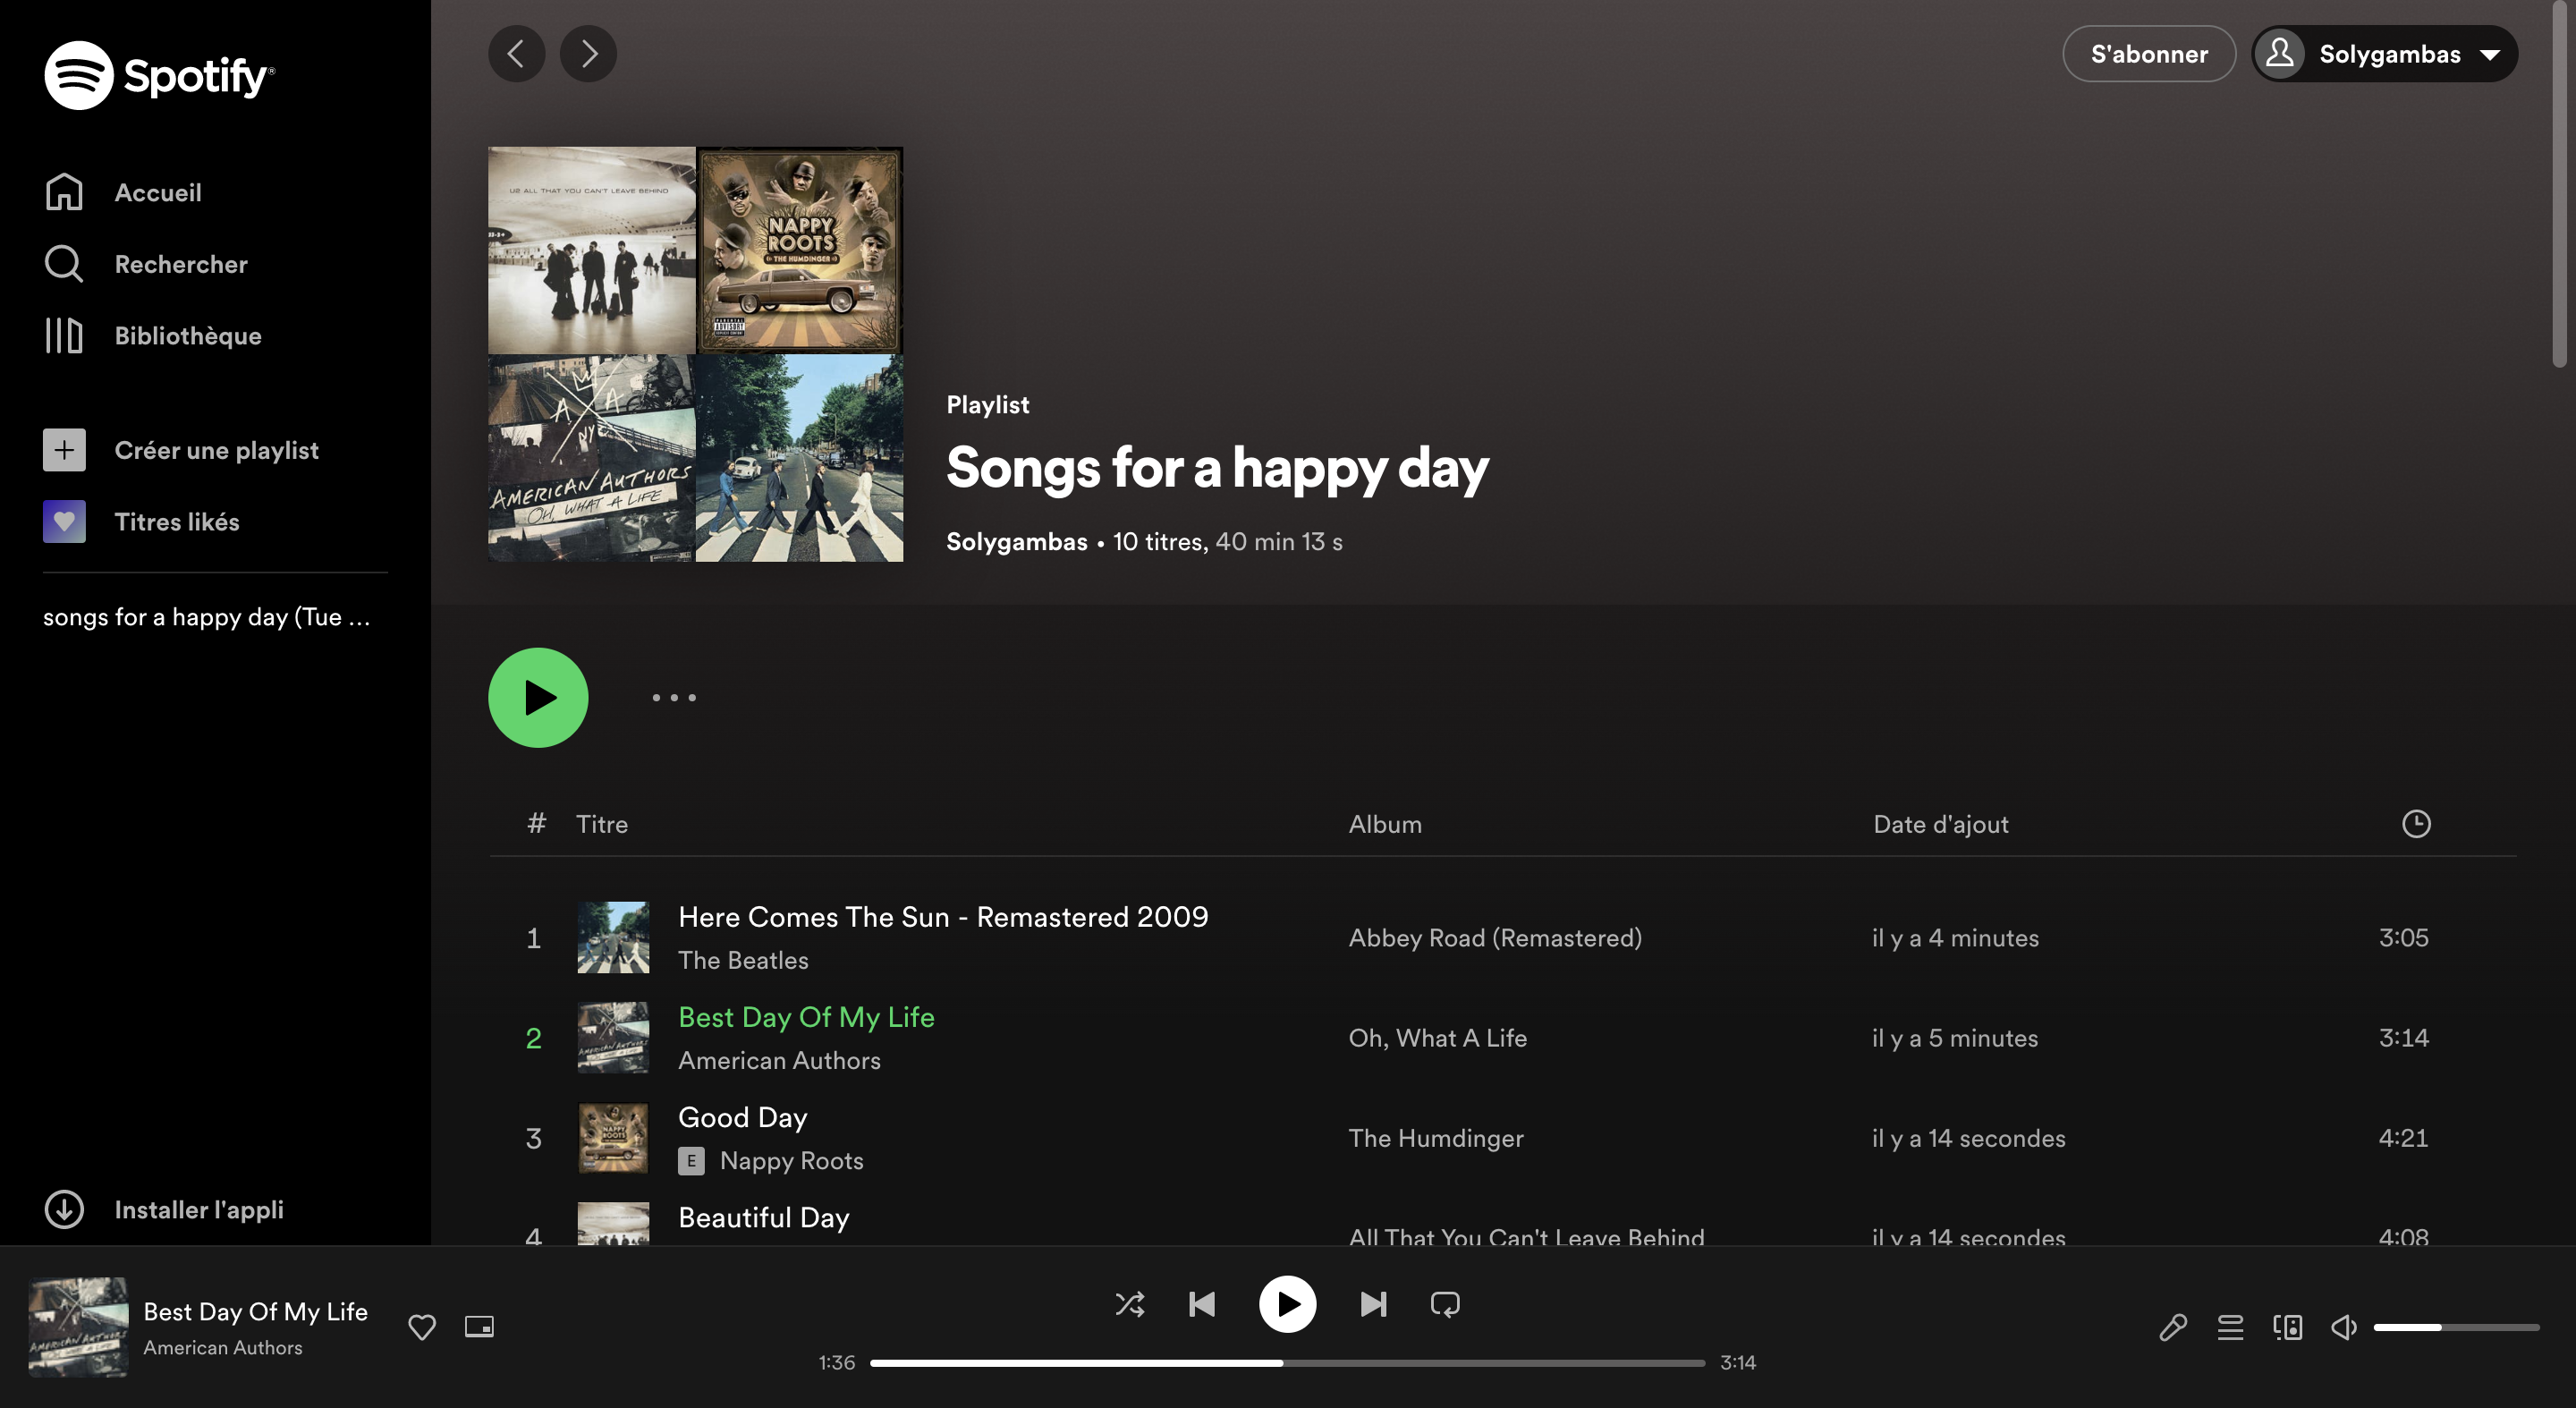The height and width of the screenshot is (1408, 2576).
Task: Click the Installer l'appli download icon
Action: click(64, 1209)
